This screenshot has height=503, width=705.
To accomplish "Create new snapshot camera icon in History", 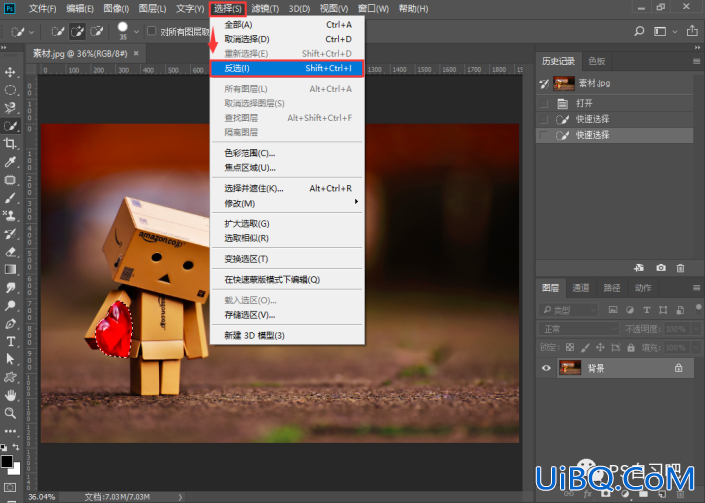I will (x=660, y=268).
